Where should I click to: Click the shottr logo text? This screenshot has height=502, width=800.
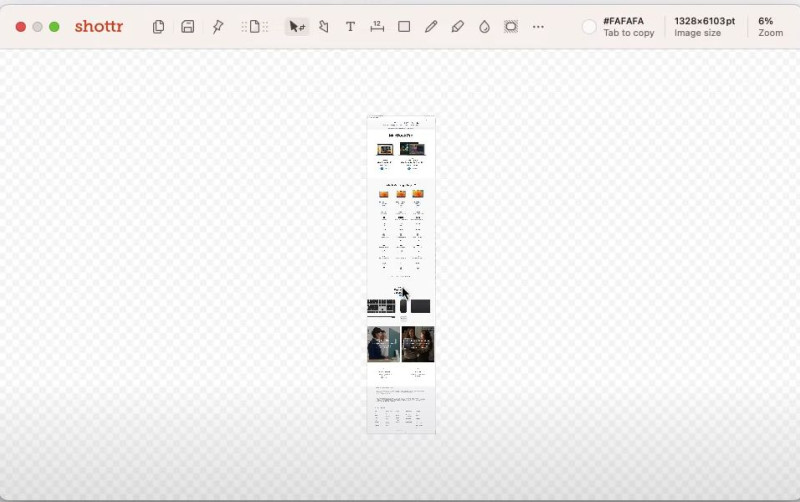[x=99, y=26]
